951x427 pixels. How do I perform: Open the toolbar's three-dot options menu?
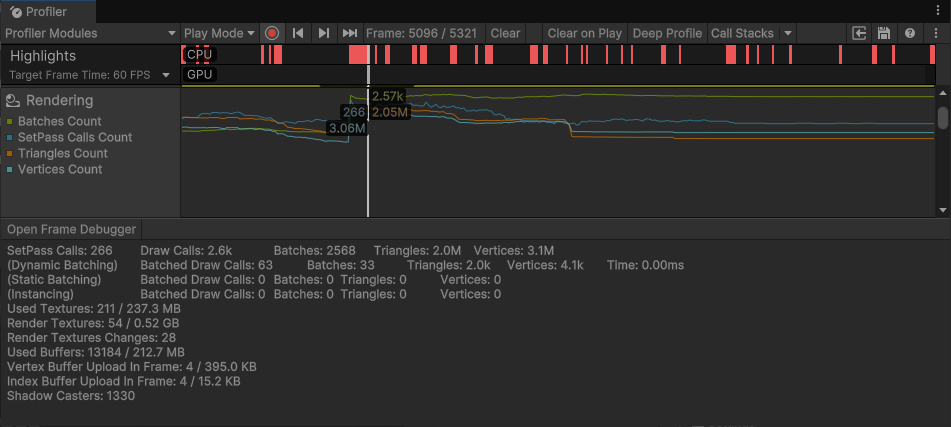coord(936,33)
